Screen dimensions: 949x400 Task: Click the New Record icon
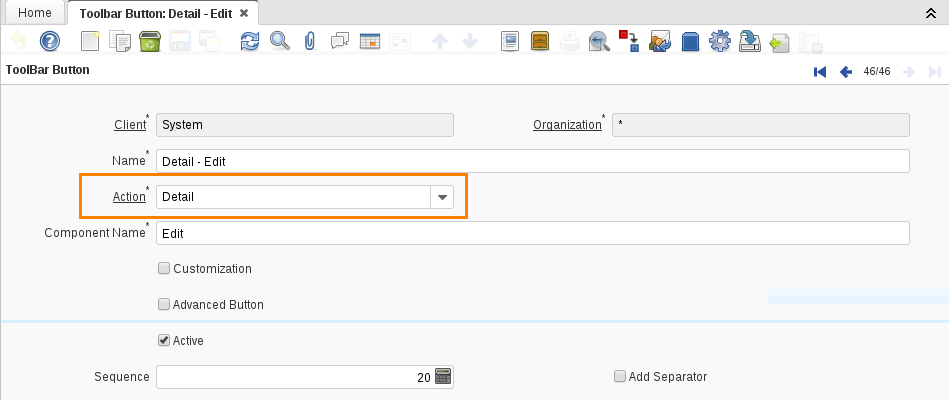(x=90, y=42)
